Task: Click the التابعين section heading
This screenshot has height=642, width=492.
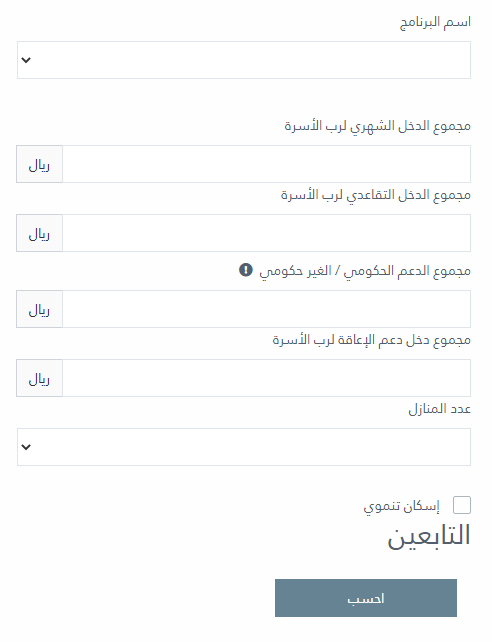Action: pos(429,536)
